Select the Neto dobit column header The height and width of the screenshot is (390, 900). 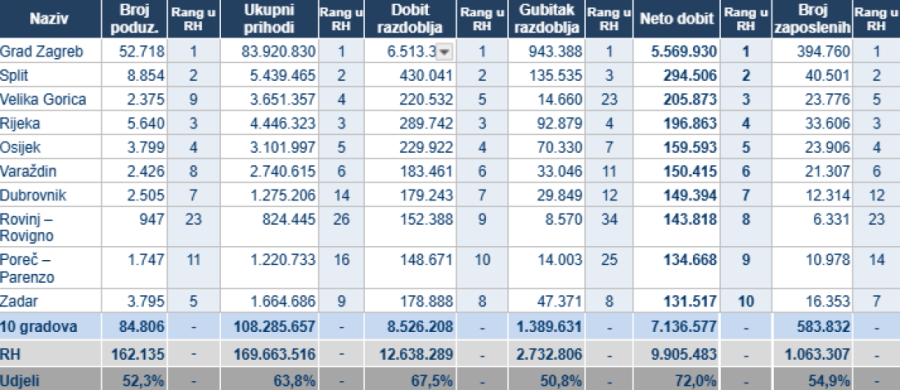click(x=677, y=19)
